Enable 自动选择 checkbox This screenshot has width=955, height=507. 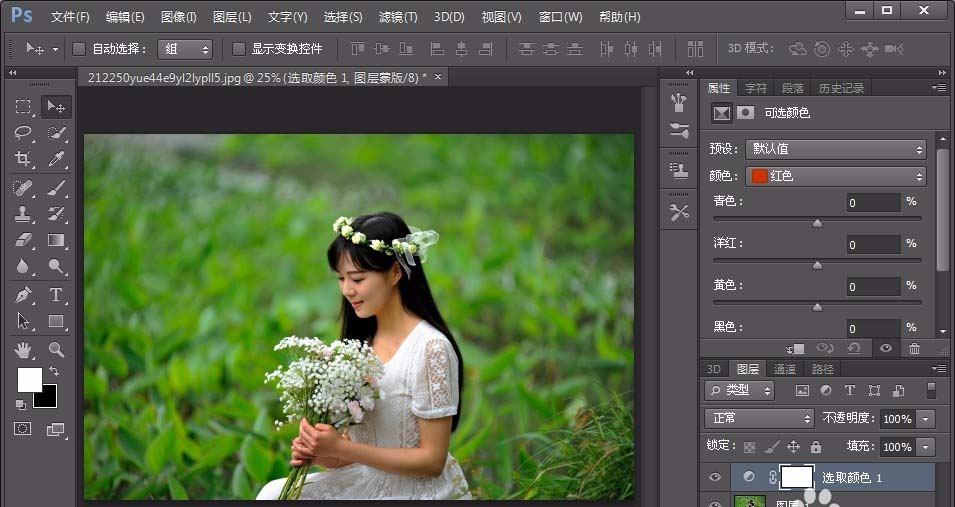[79, 49]
